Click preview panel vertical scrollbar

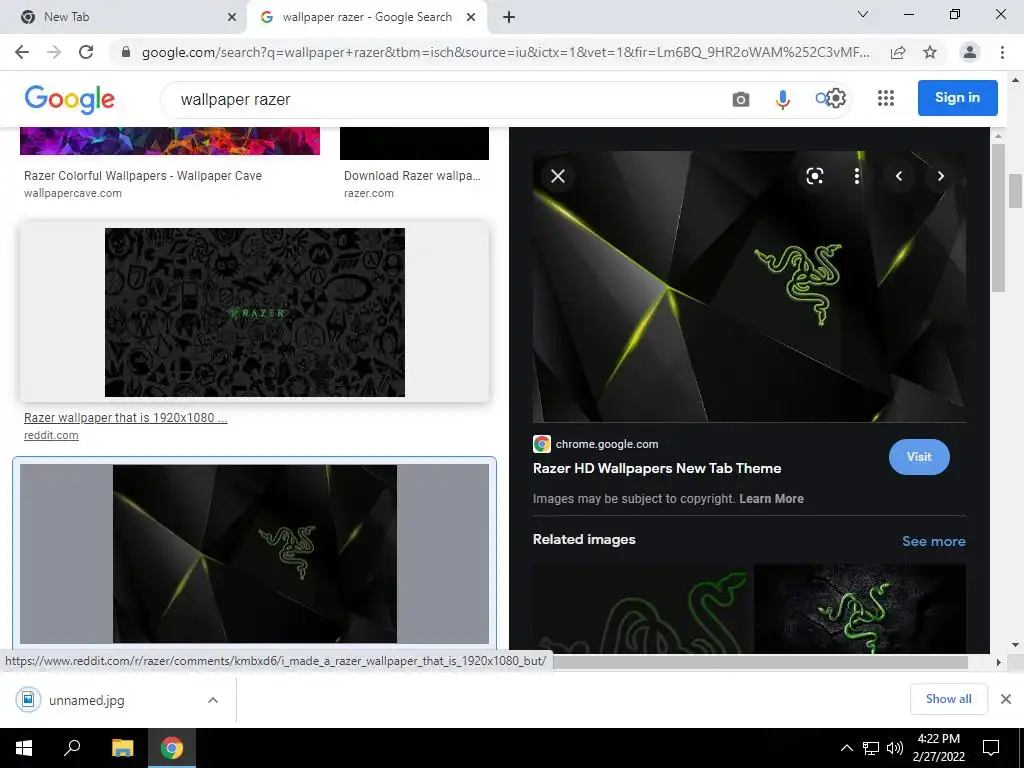click(998, 218)
